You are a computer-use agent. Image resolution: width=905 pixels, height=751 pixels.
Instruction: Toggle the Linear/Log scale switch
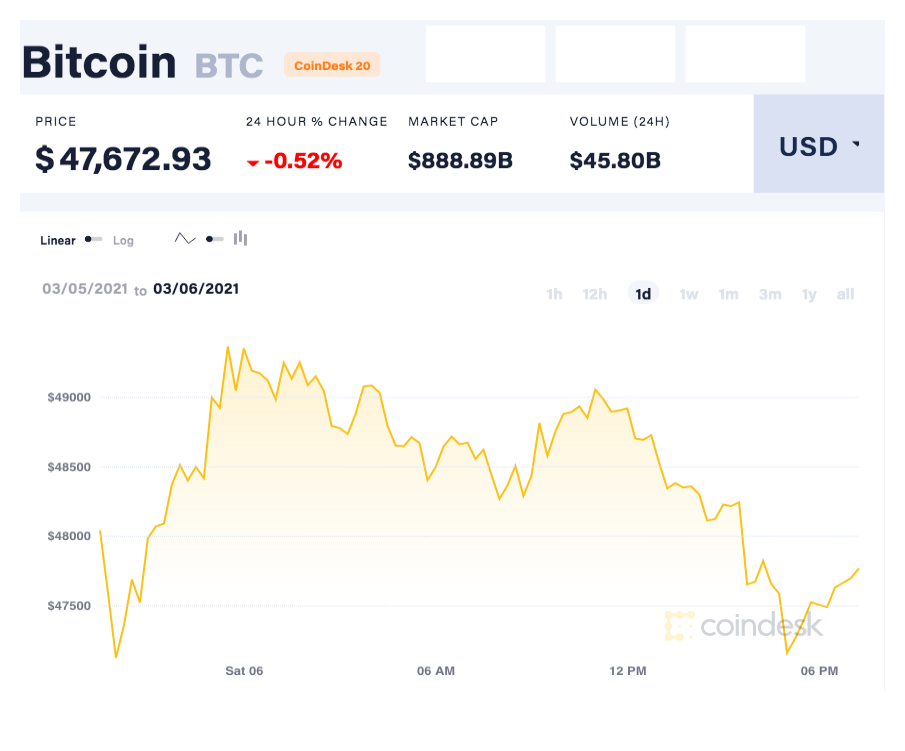coord(93,240)
